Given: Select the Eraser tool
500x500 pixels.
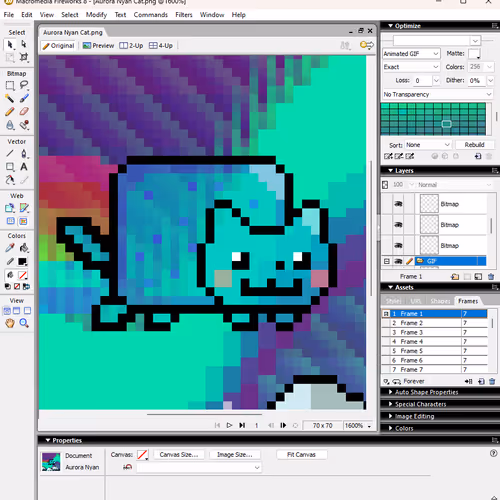Looking at the screenshot, I should (24, 111).
